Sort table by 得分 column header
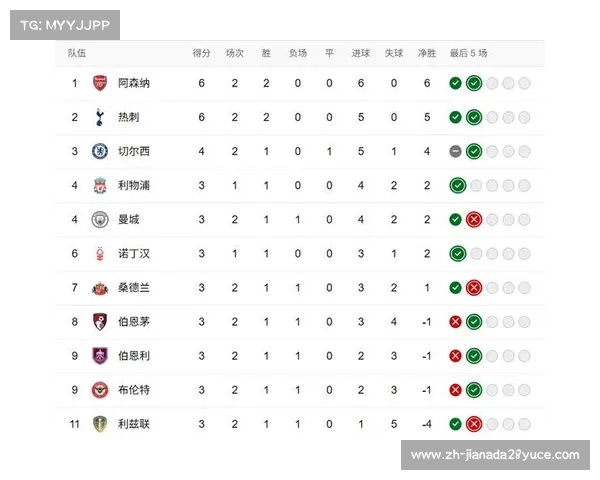The image size is (600, 480). (x=201, y=53)
